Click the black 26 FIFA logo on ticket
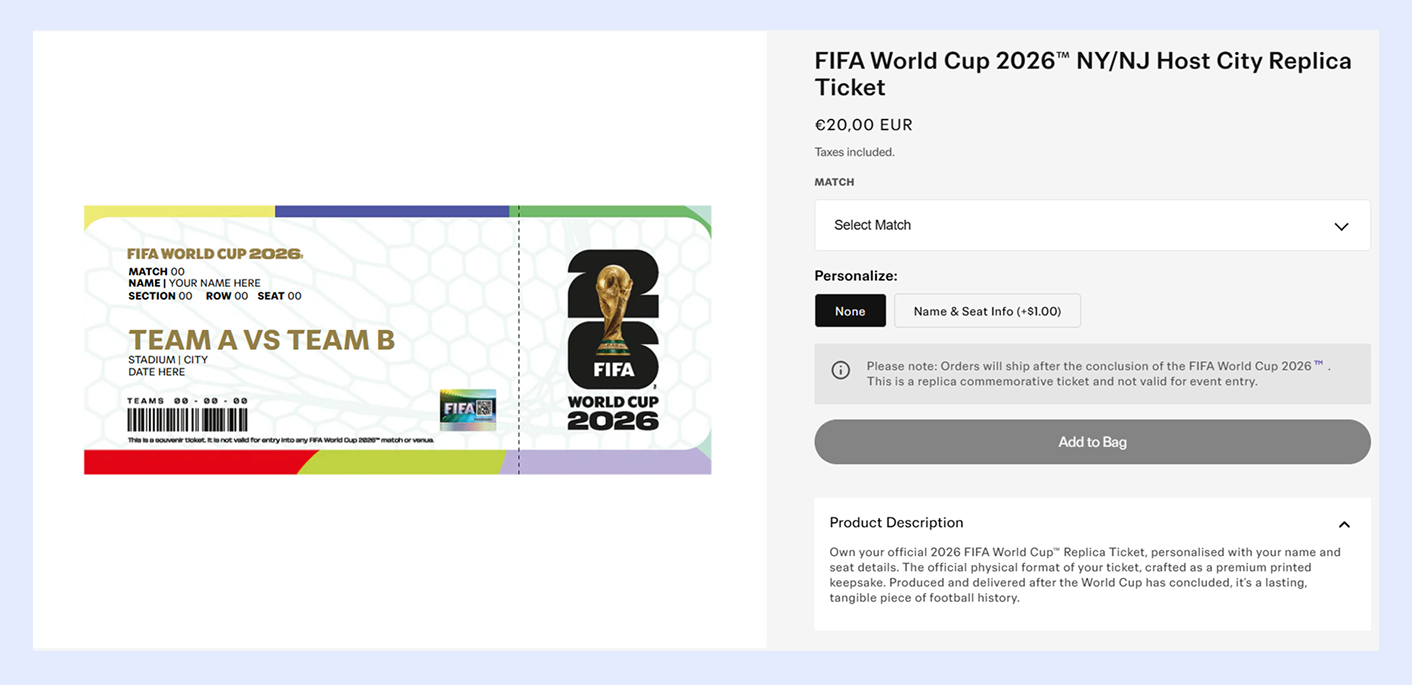 coord(613,319)
